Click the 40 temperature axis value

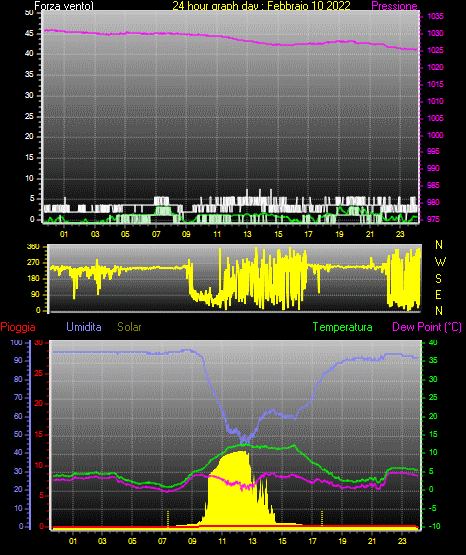(433, 342)
